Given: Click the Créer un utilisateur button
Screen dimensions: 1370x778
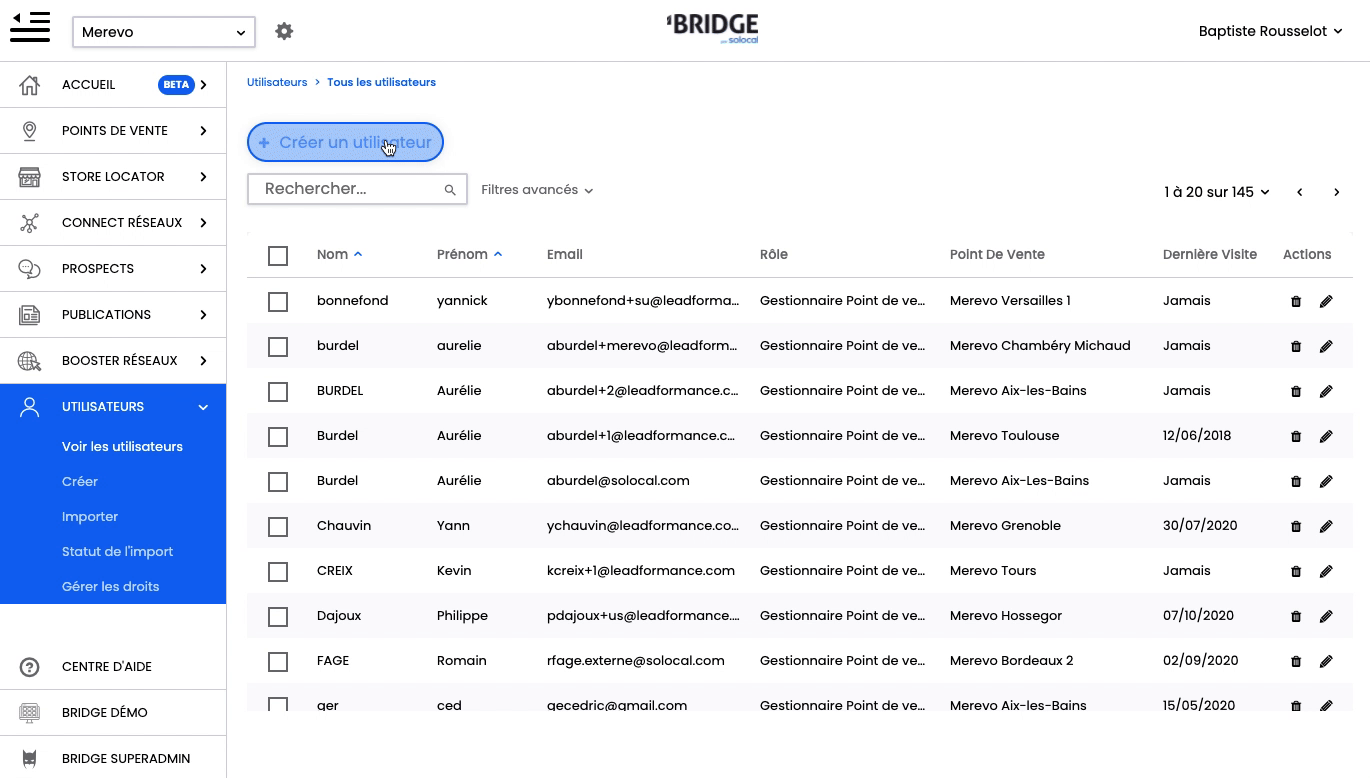Looking at the screenshot, I should click(345, 142).
